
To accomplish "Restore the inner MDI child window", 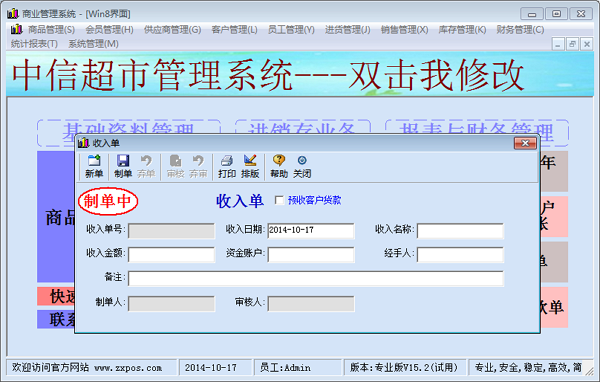I will click(x=572, y=44).
